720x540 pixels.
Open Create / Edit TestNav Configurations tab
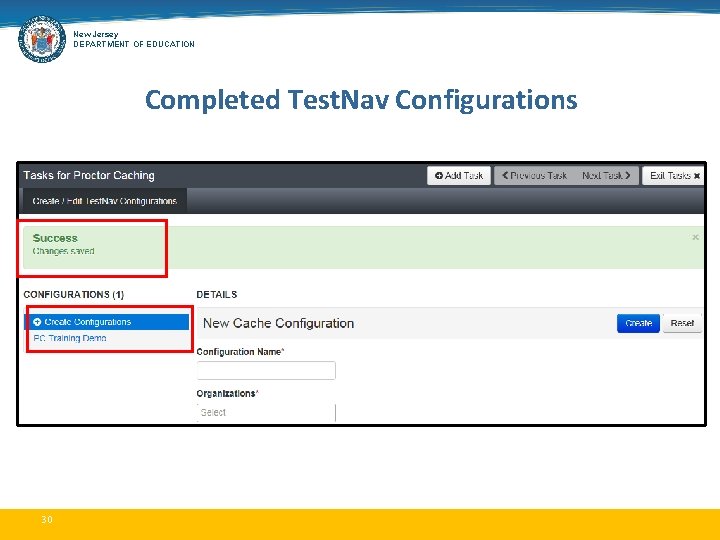[104, 201]
